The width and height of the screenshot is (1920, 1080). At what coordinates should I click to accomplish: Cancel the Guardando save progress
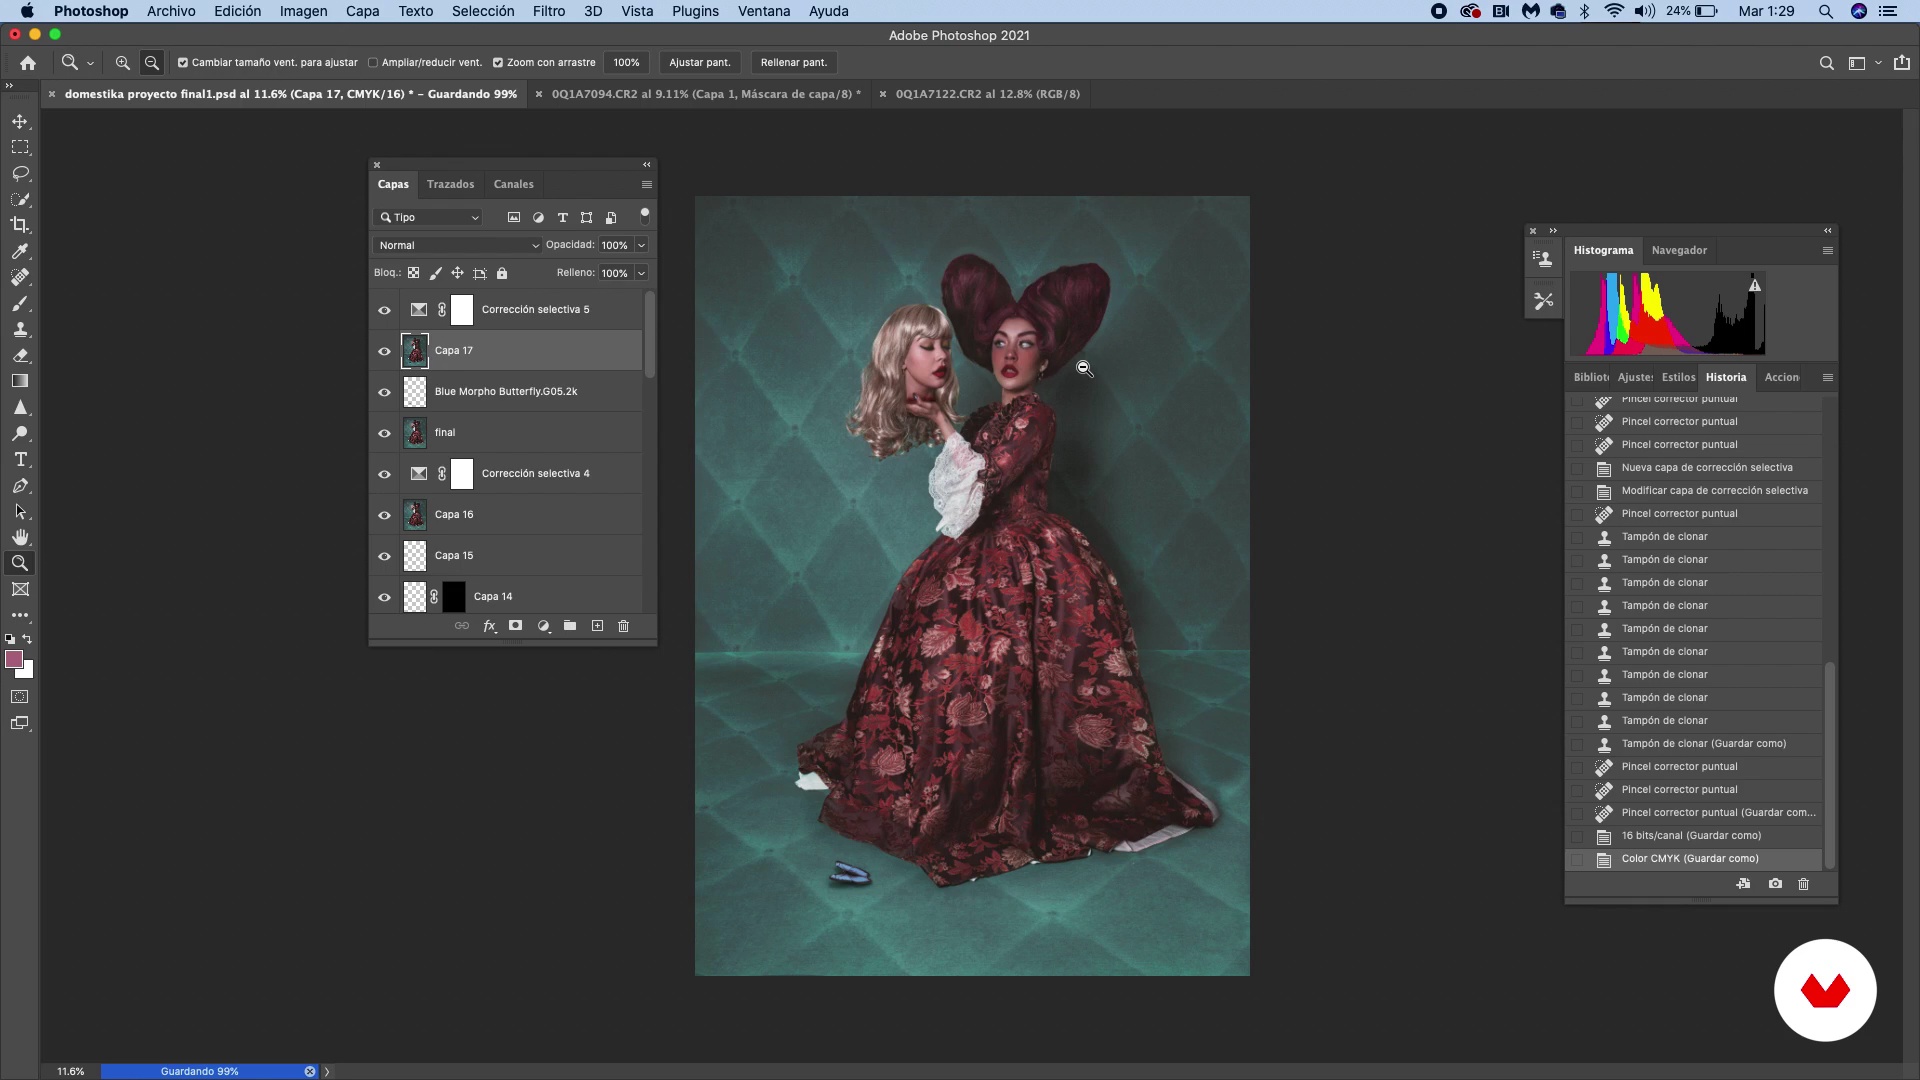click(x=310, y=1071)
